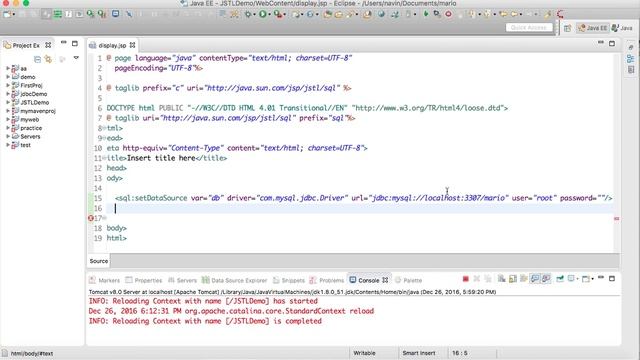
Task: Click the Open Perspective icon
Action: pos(567,28)
